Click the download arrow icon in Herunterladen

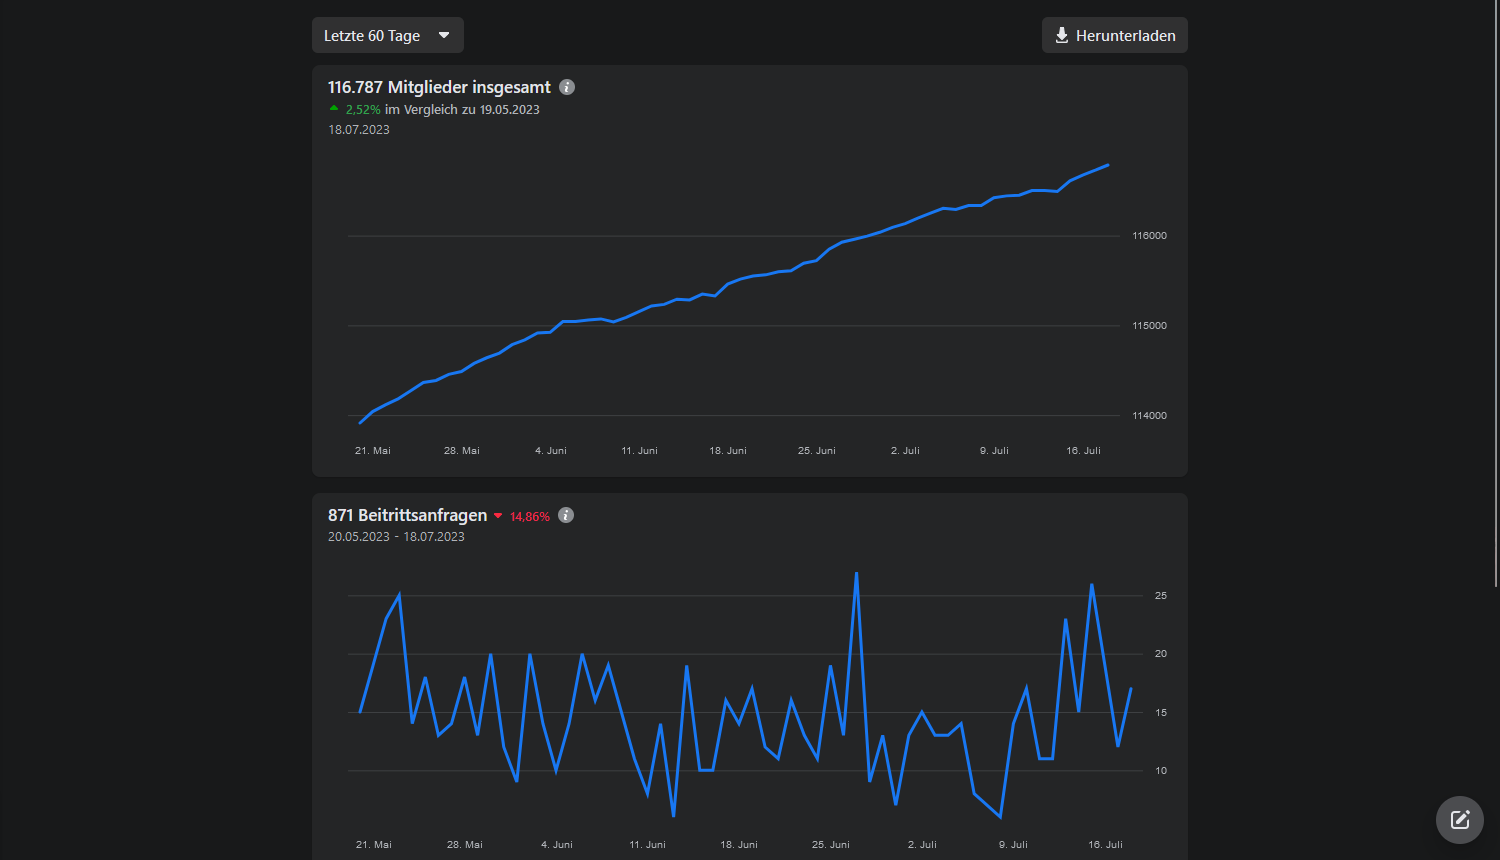[1062, 35]
